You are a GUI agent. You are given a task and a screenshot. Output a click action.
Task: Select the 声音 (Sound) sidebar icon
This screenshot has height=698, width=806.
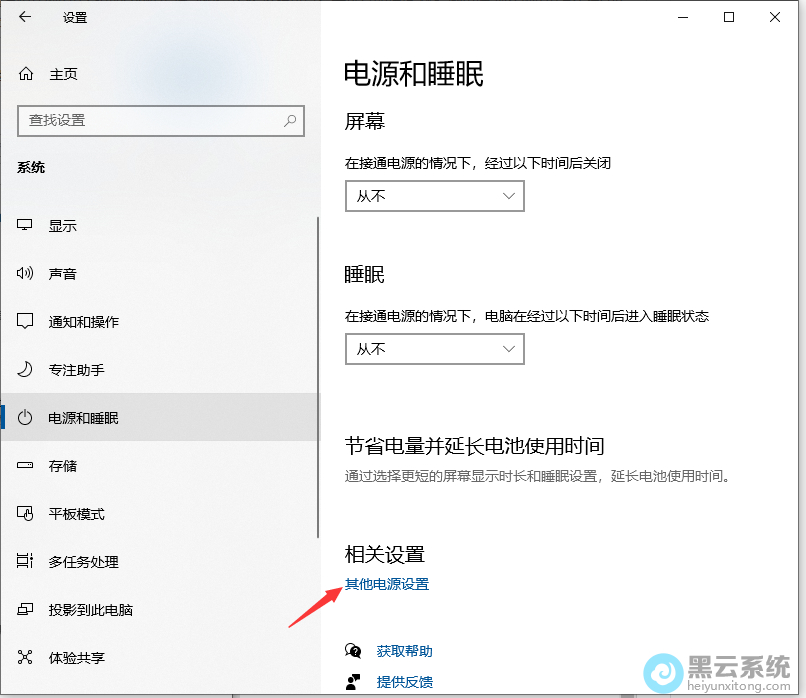click(x=27, y=273)
